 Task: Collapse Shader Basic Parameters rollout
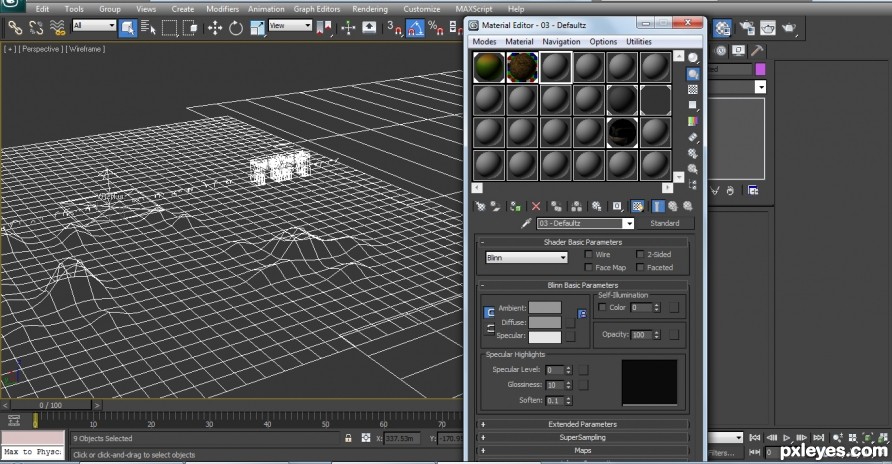[x=583, y=242]
